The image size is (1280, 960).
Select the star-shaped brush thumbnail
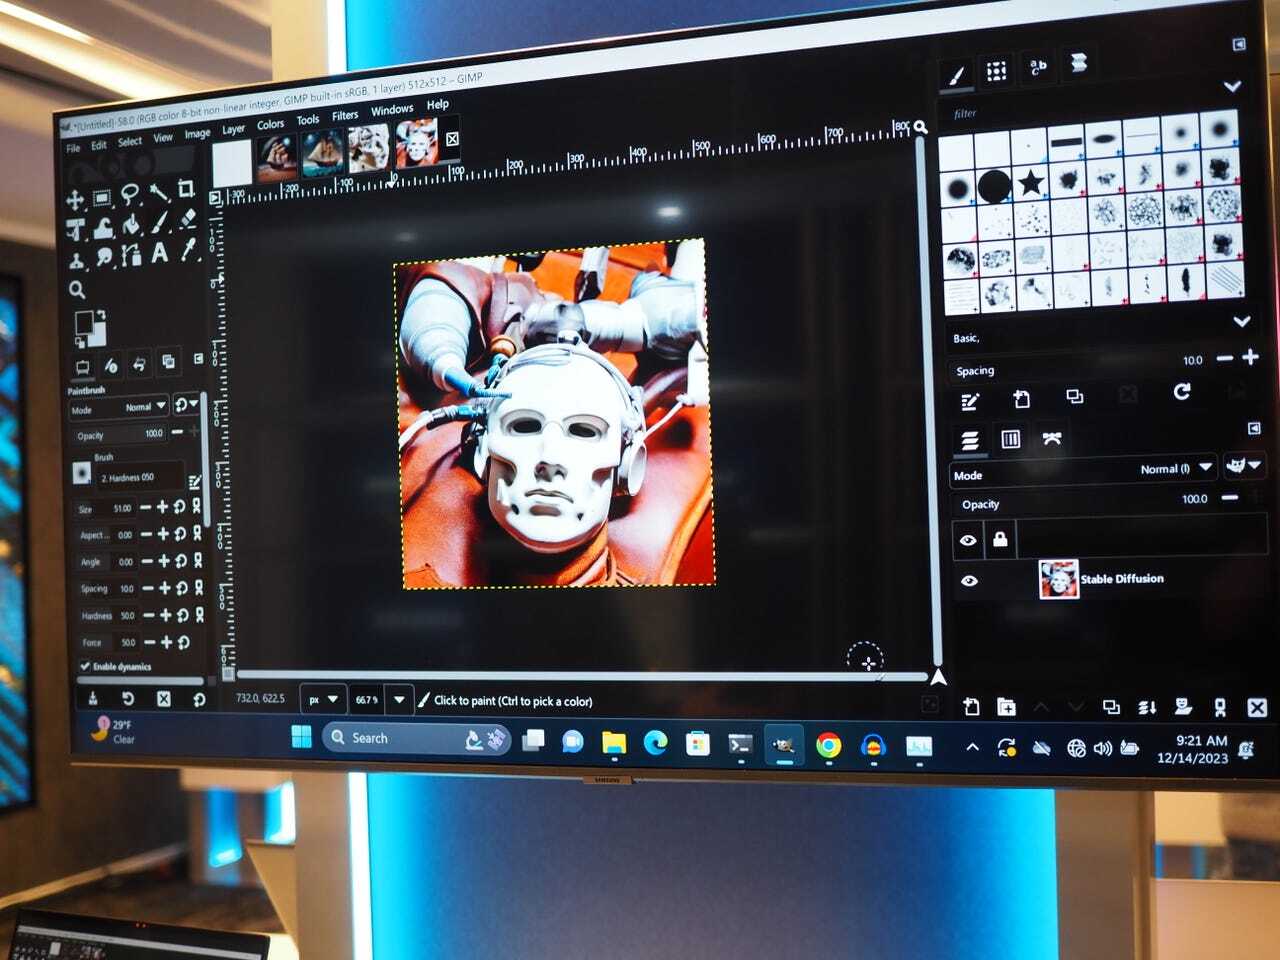(1031, 183)
